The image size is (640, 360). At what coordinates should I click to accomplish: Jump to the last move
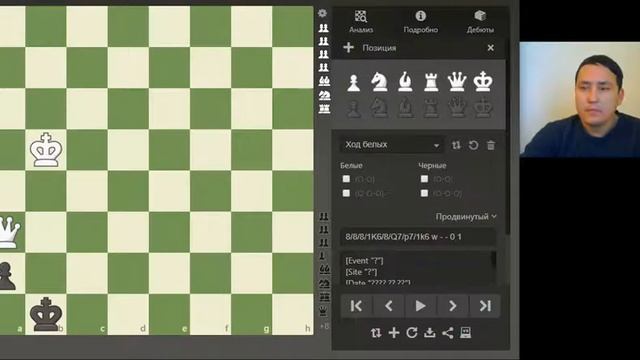[484, 306]
